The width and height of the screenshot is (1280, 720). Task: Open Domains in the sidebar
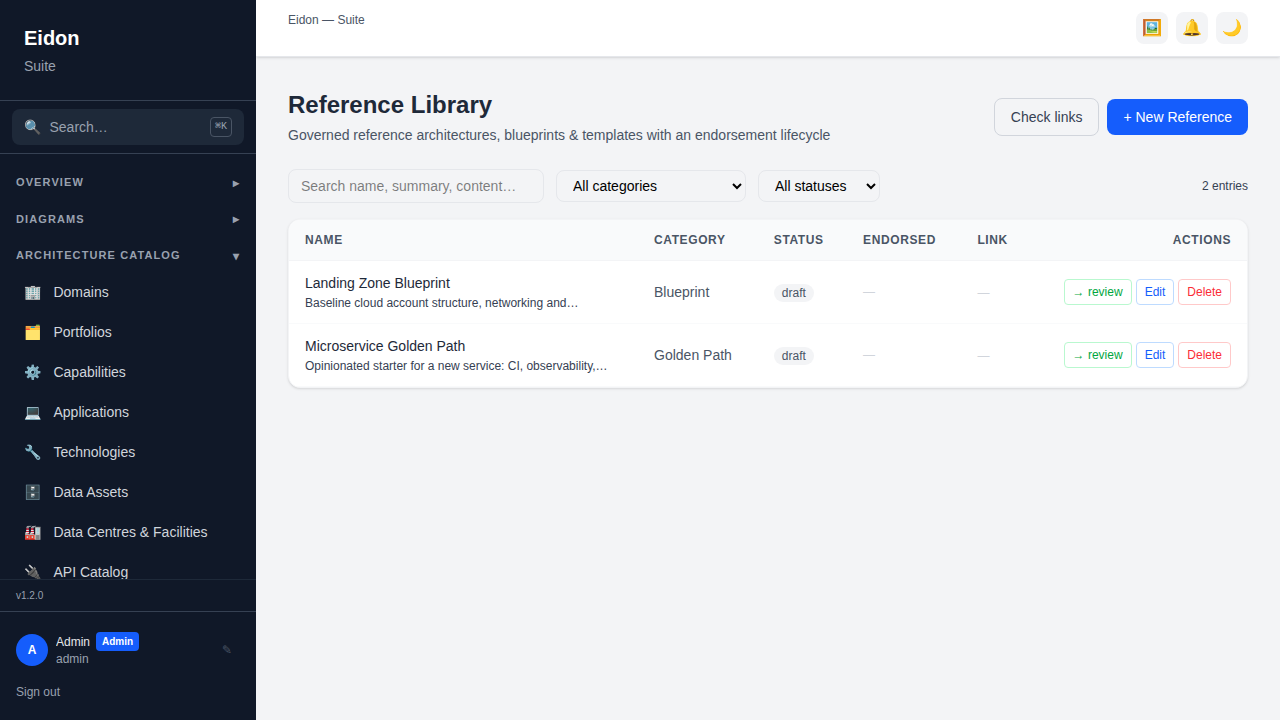click(x=128, y=292)
